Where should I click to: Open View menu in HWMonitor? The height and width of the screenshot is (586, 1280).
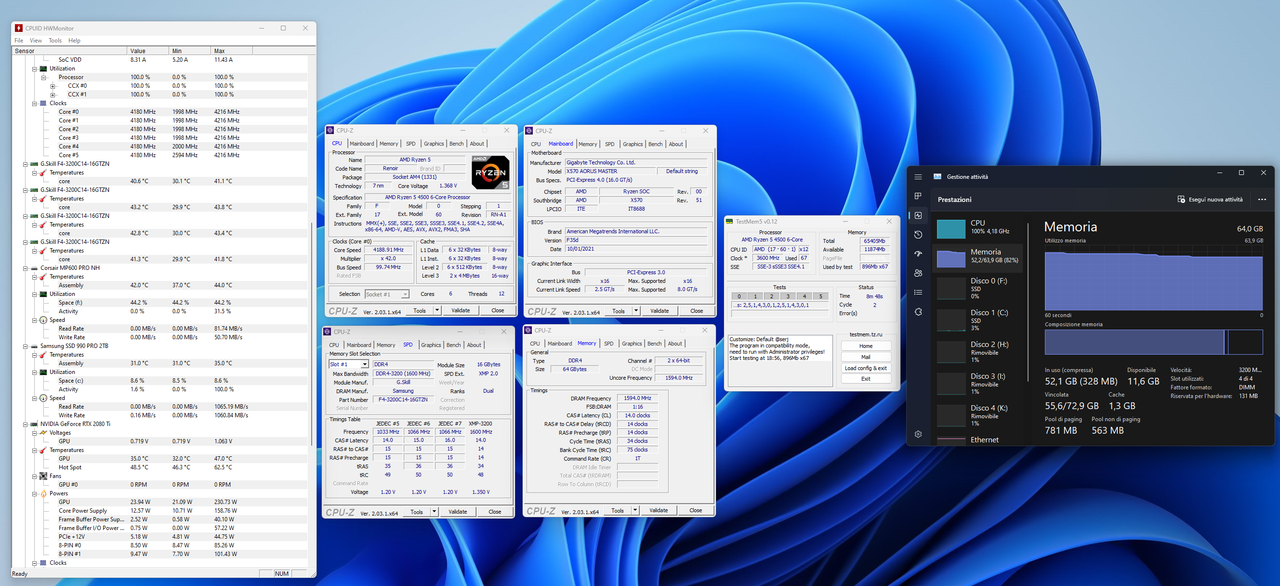pos(36,40)
